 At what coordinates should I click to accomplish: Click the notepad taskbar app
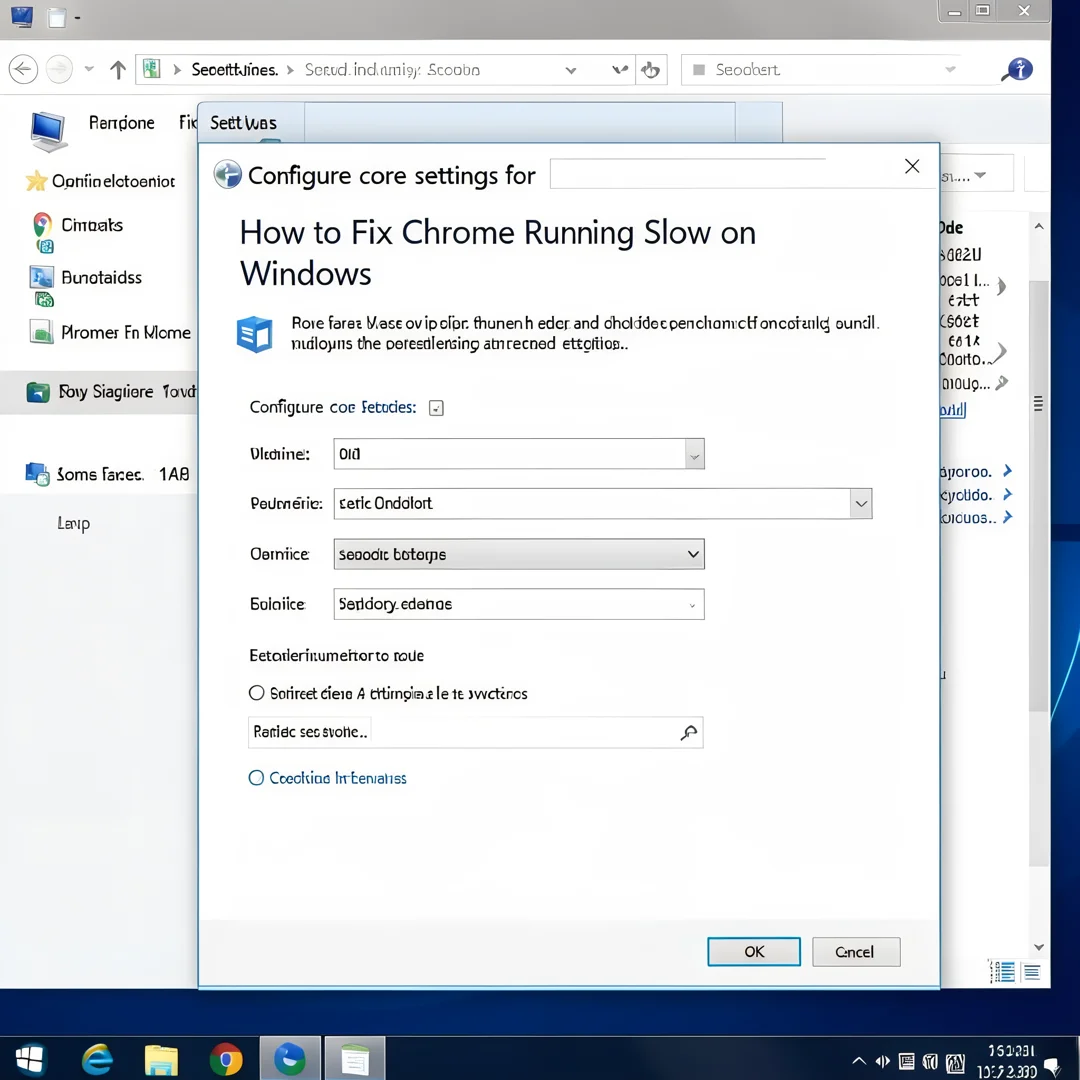[x=355, y=1059]
